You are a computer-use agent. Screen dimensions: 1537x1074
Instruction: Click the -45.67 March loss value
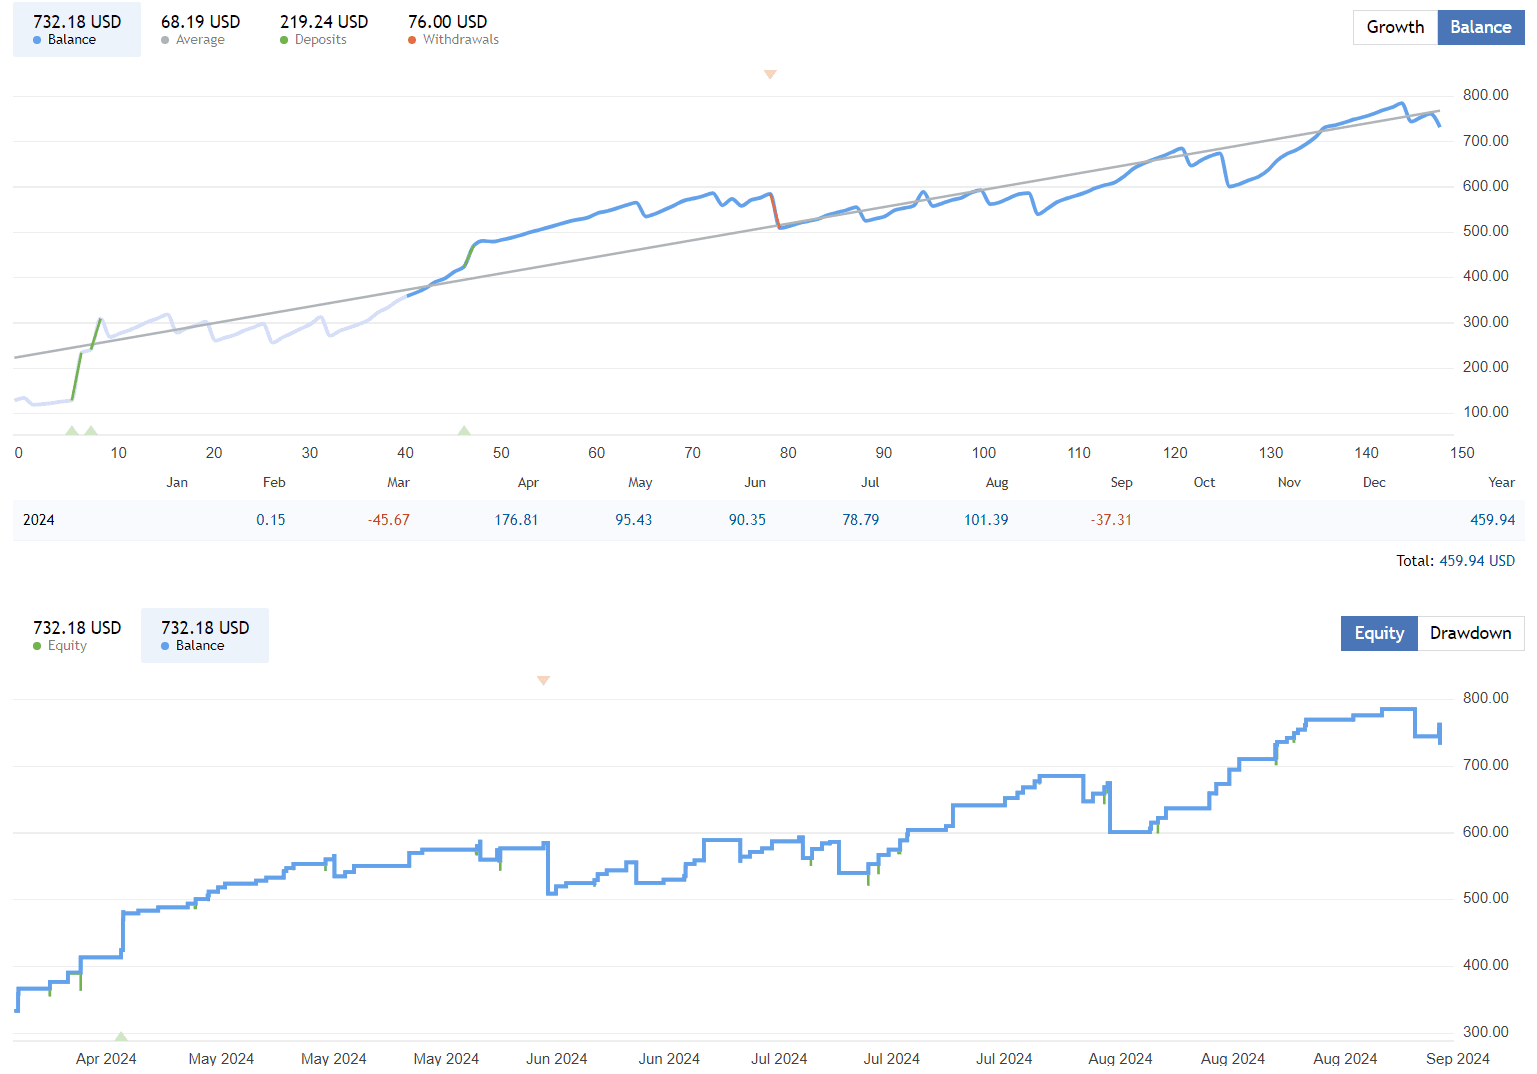click(x=388, y=520)
